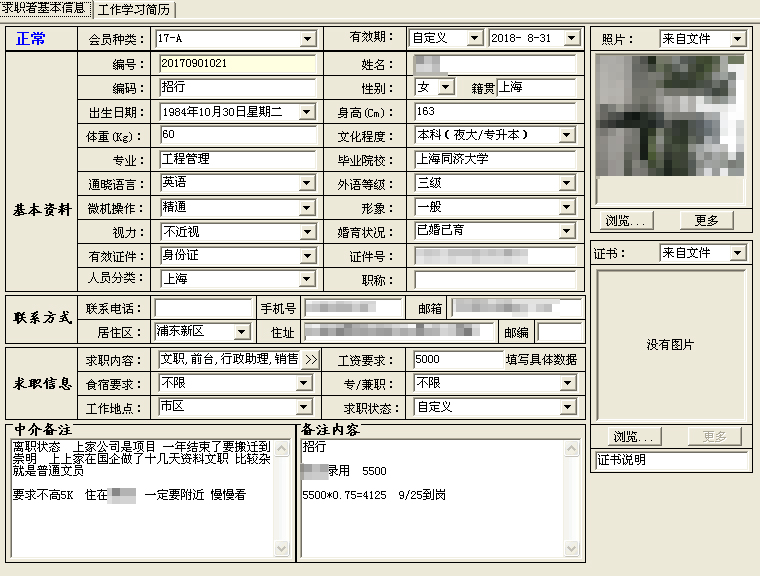Click the 身高 field showing 163
Viewport: 760px width, 576px height.
click(495, 112)
